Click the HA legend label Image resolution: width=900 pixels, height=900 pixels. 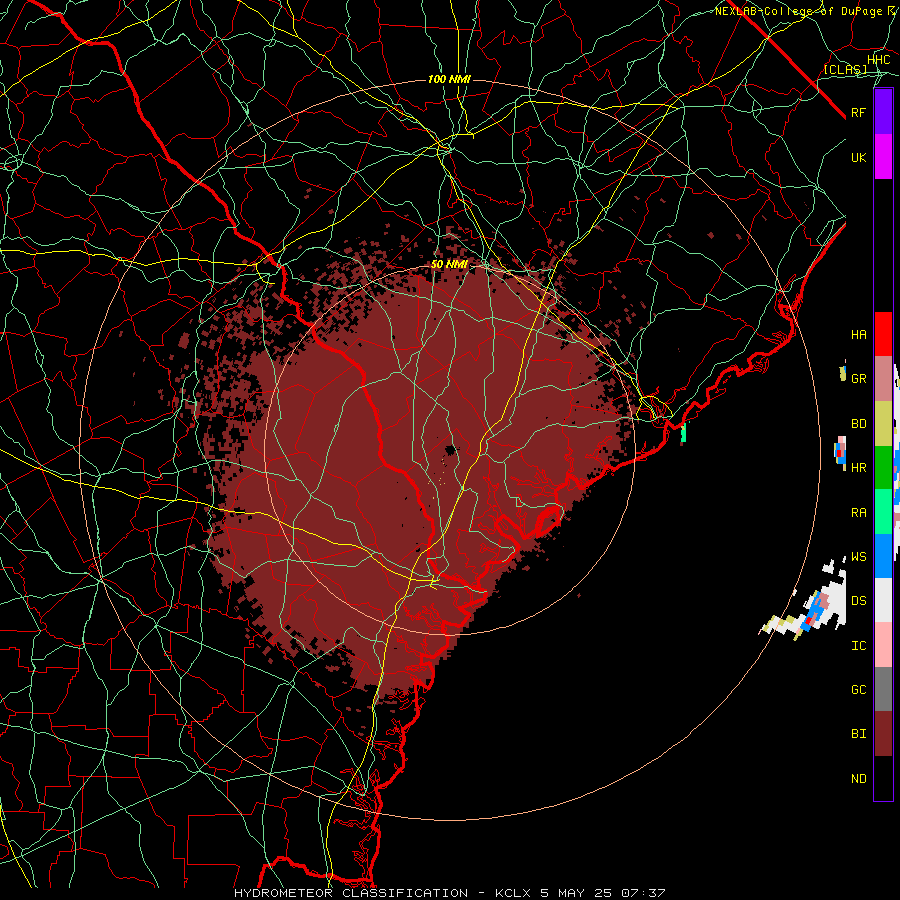tap(859, 335)
